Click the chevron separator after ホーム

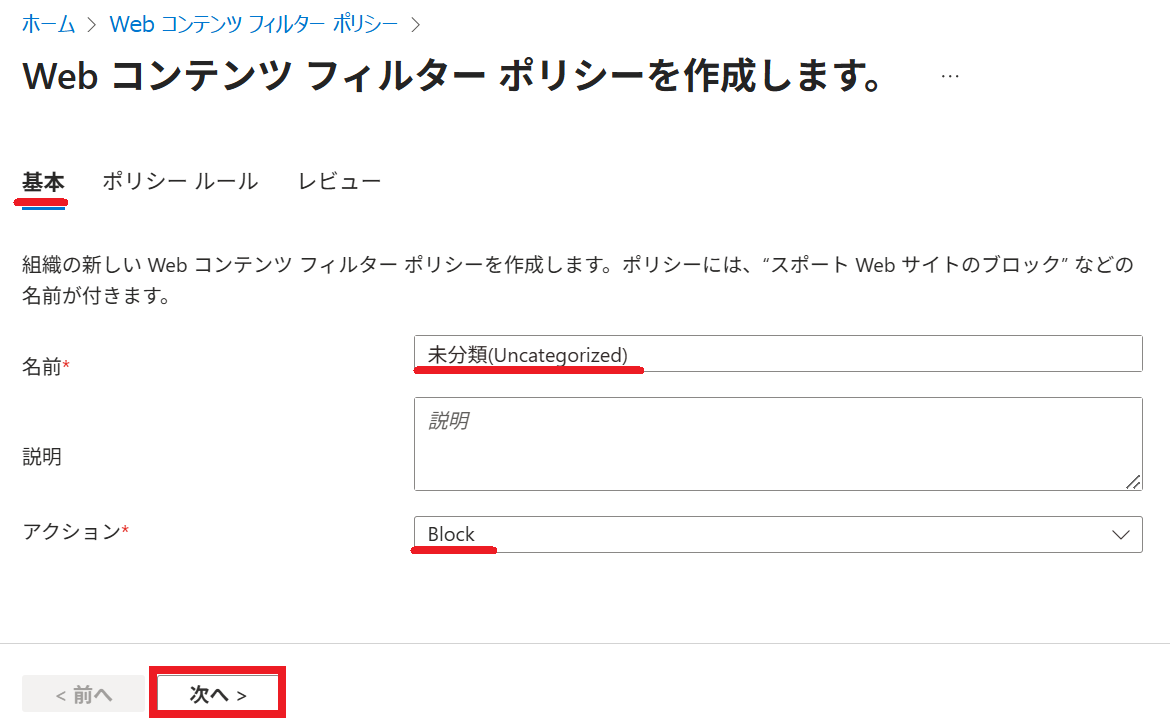[x=92, y=24]
